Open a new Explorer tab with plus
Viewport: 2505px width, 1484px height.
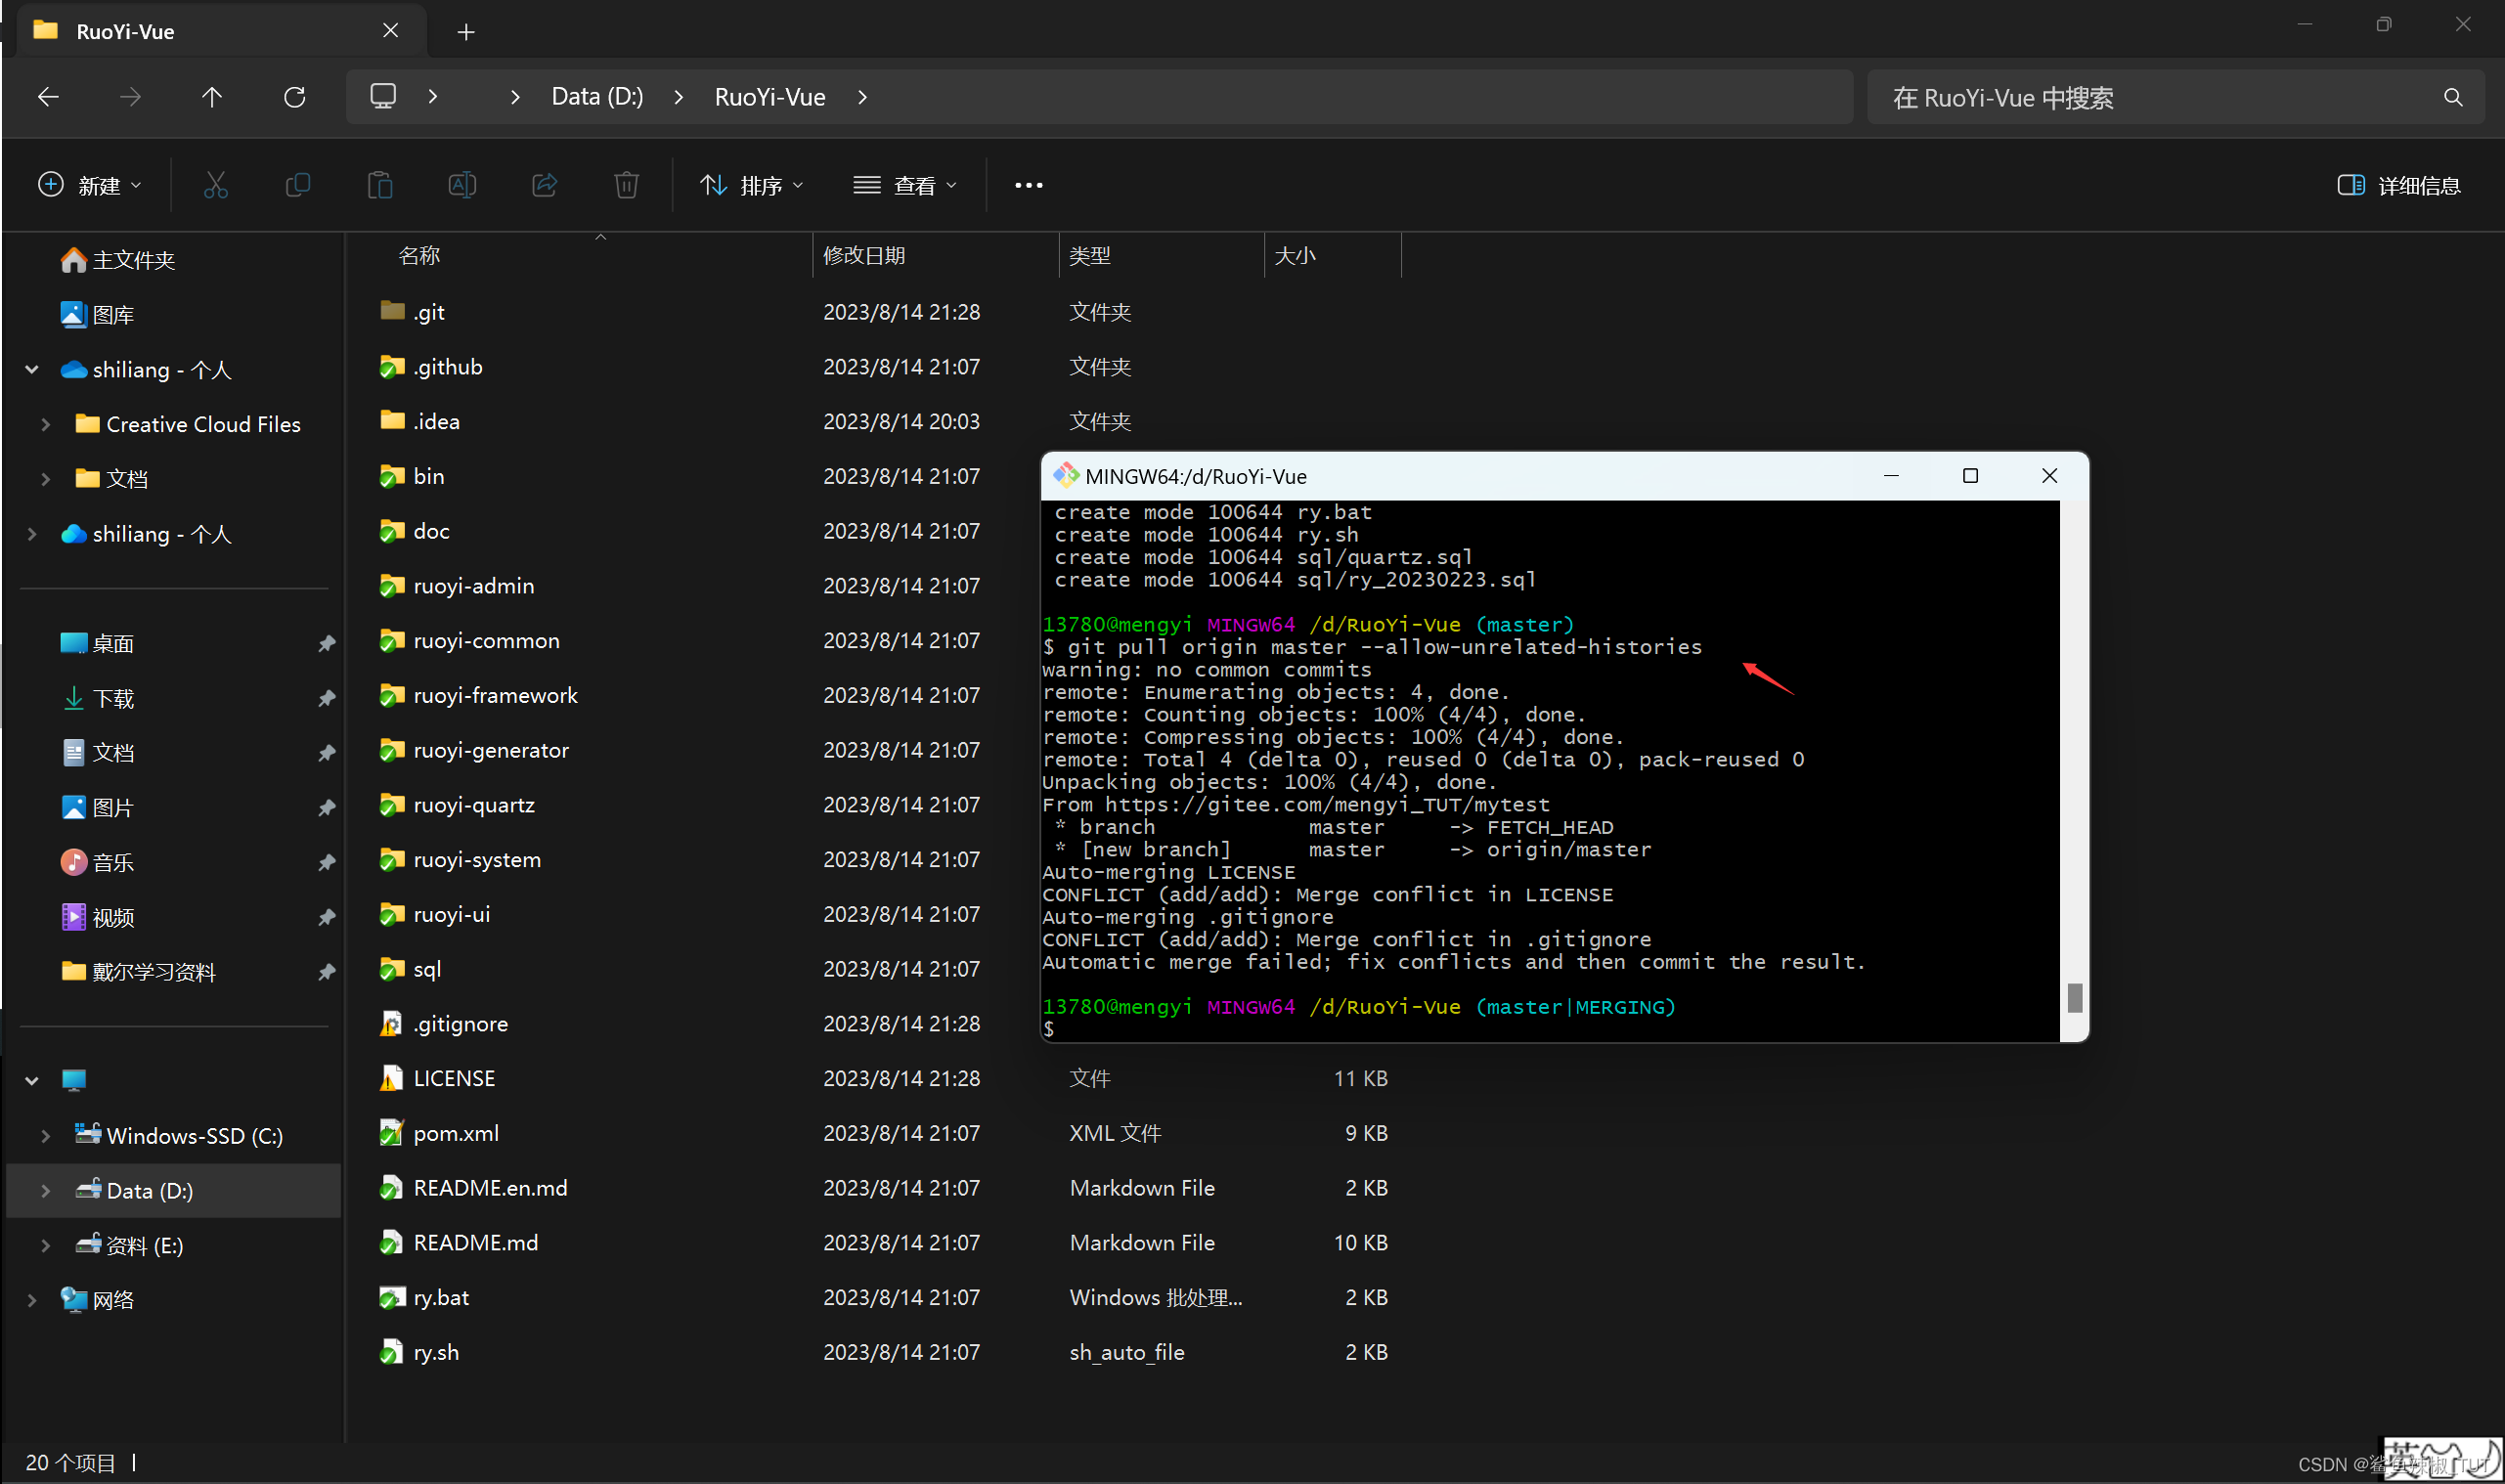point(466,32)
